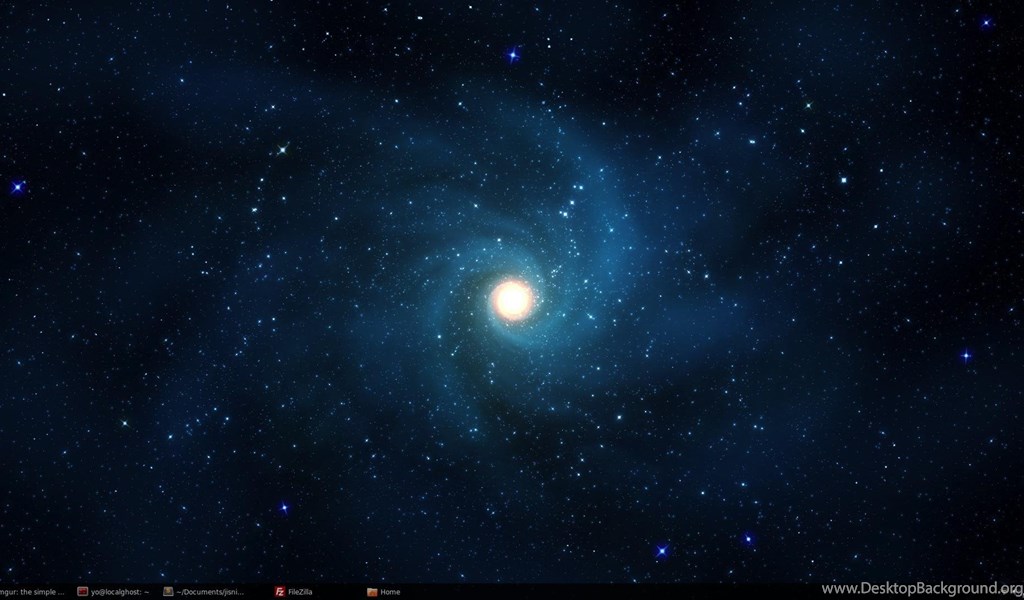Switch to the Imgur browser window entry
This screenshot has width=1024, height=600.
click(32, 592)
